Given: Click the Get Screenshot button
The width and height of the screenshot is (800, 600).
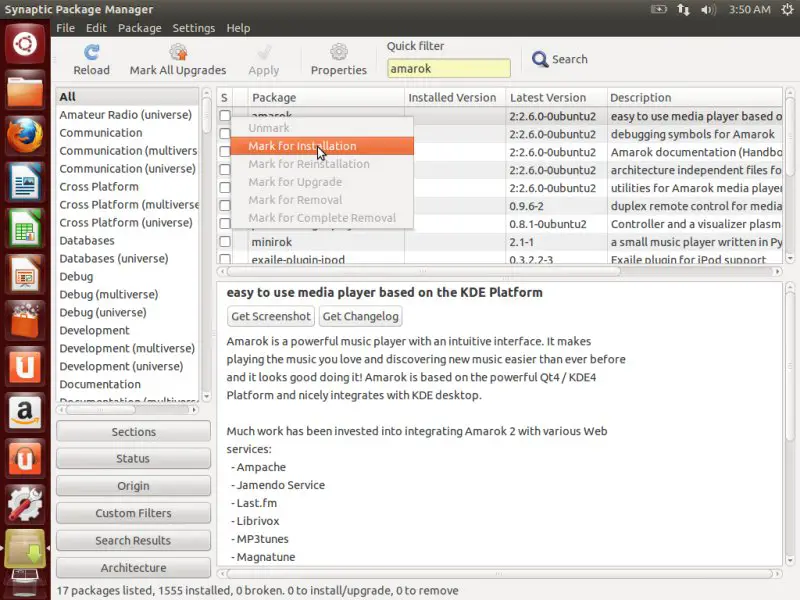Looking at the screenshot, I should pos(271,316).
